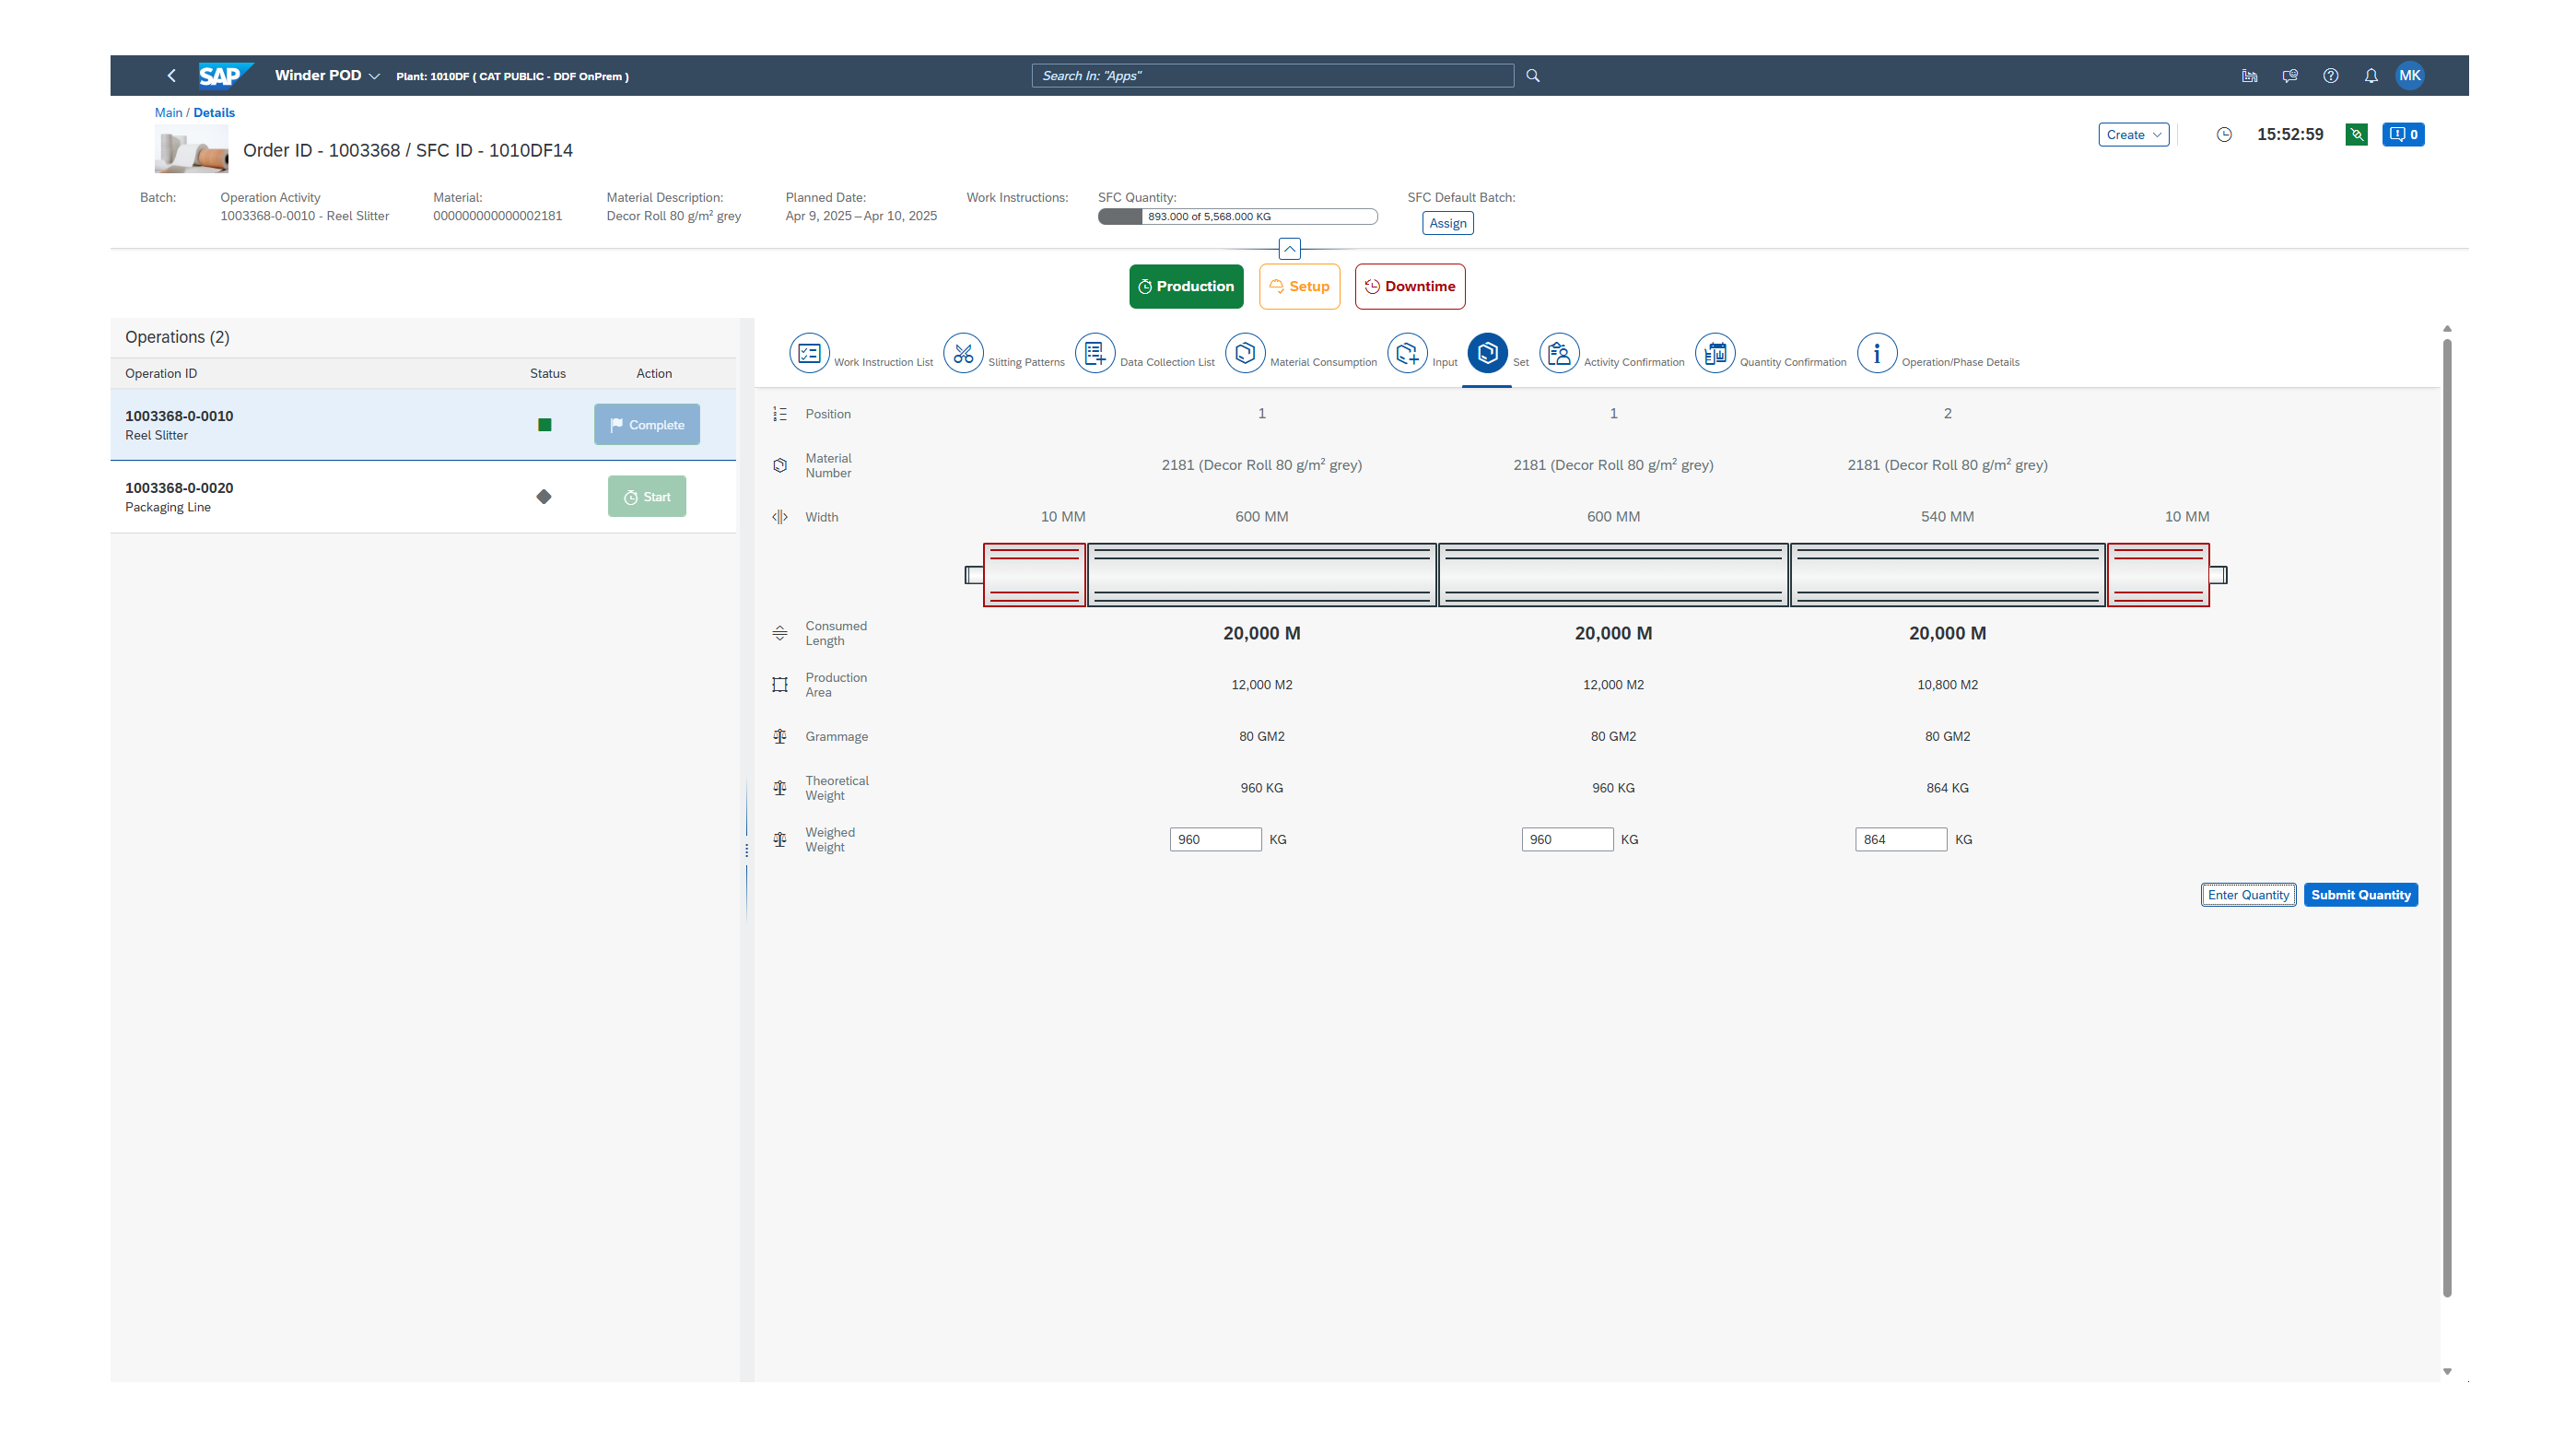
Task: Click the Activity Confirmation icon
Action: point(1558,353)
